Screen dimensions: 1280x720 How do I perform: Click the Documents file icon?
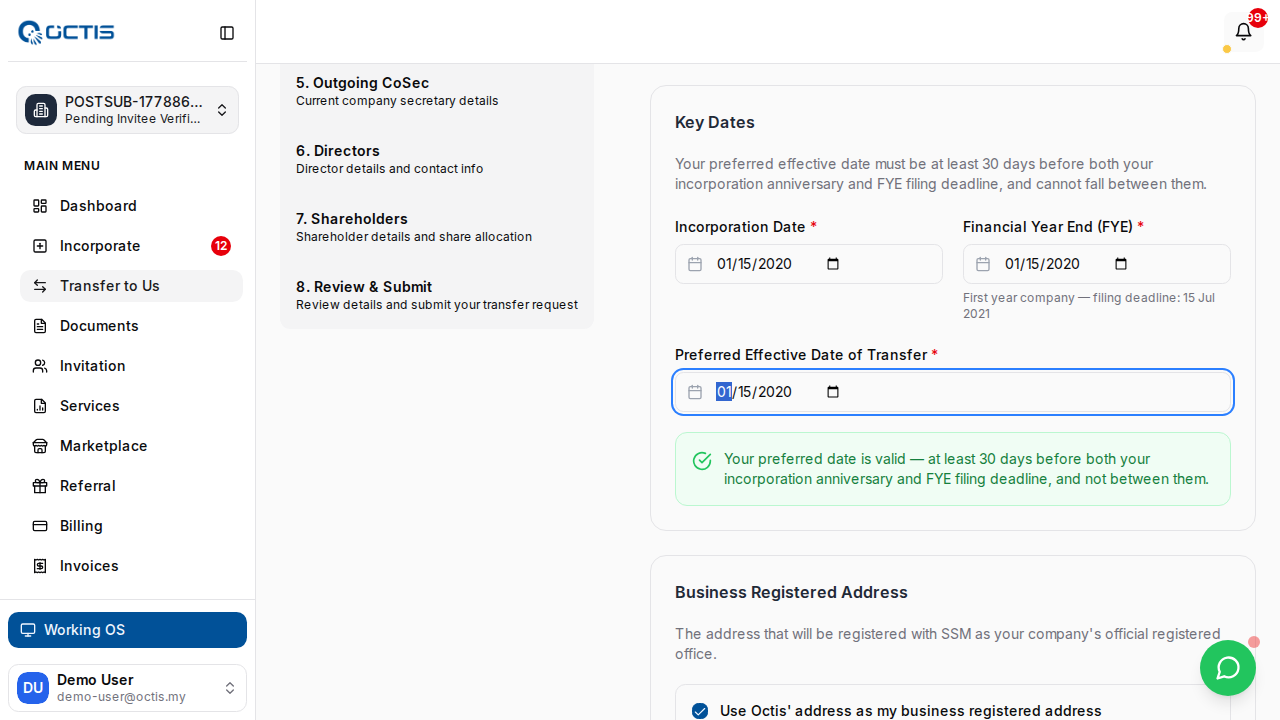pos(40,326)
